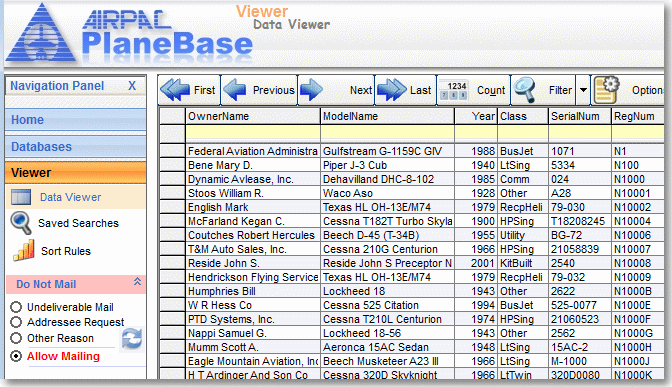The image size is (672, 387).
Task: Select Addressee Request radio button
Action: coord(16,322)
